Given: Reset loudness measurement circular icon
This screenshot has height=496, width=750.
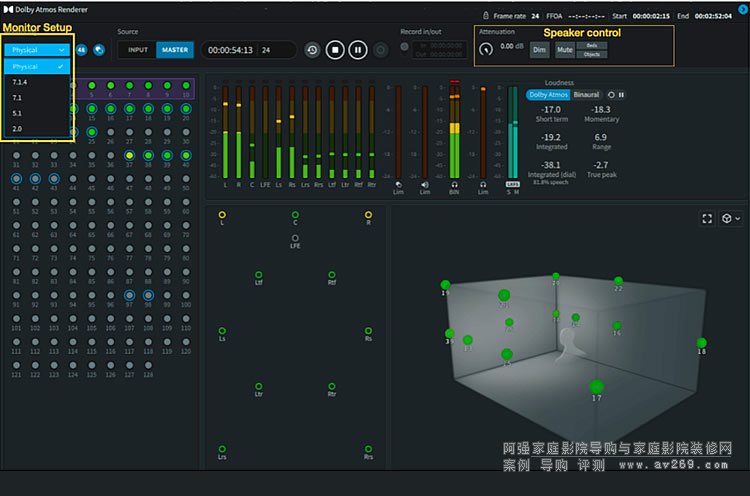Looking at the screenshot, I should (612, 95).
